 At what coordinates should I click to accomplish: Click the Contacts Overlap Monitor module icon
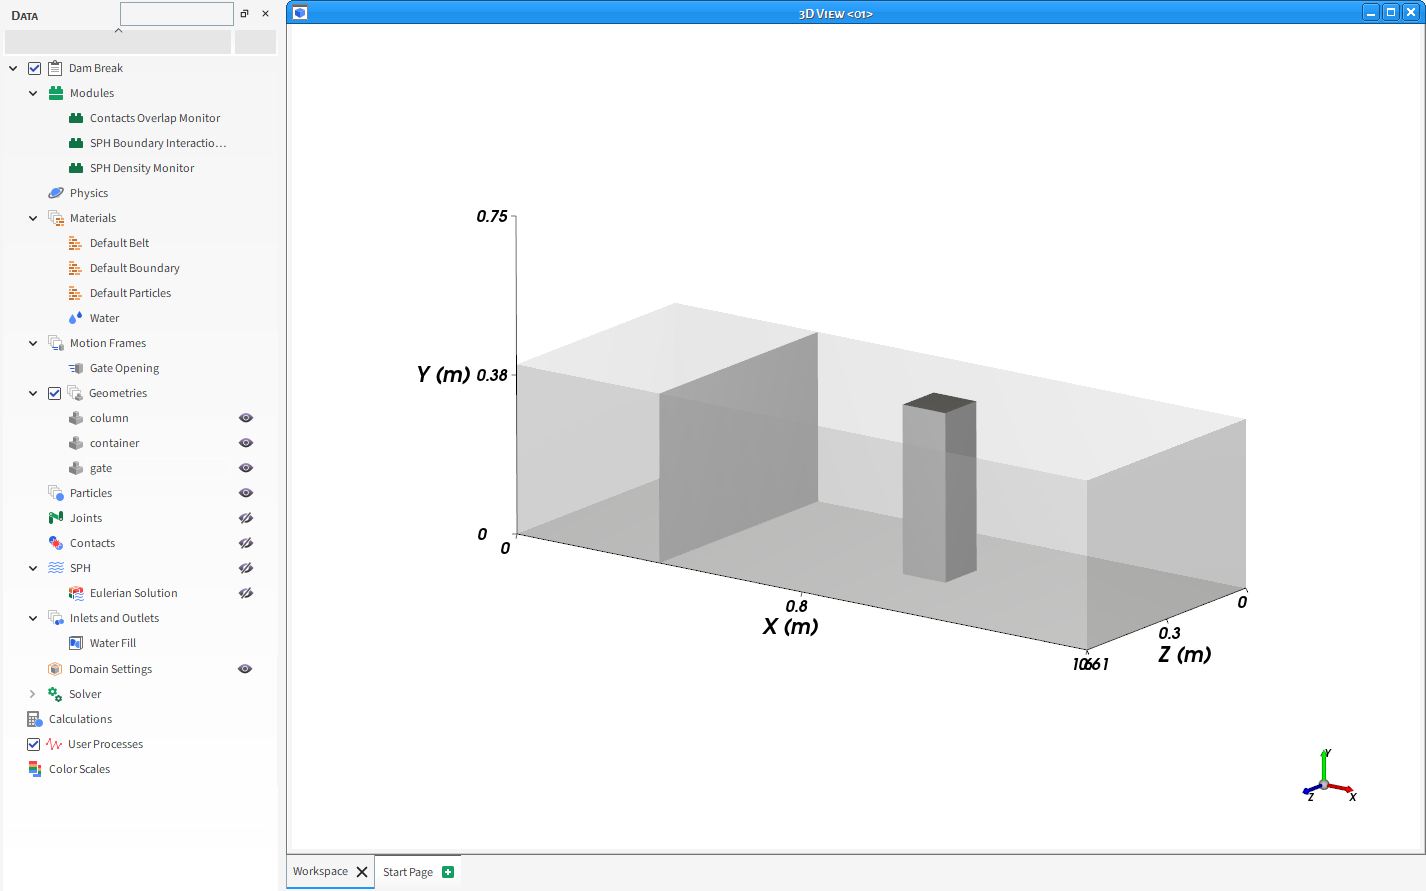click(x=76, y=118)
